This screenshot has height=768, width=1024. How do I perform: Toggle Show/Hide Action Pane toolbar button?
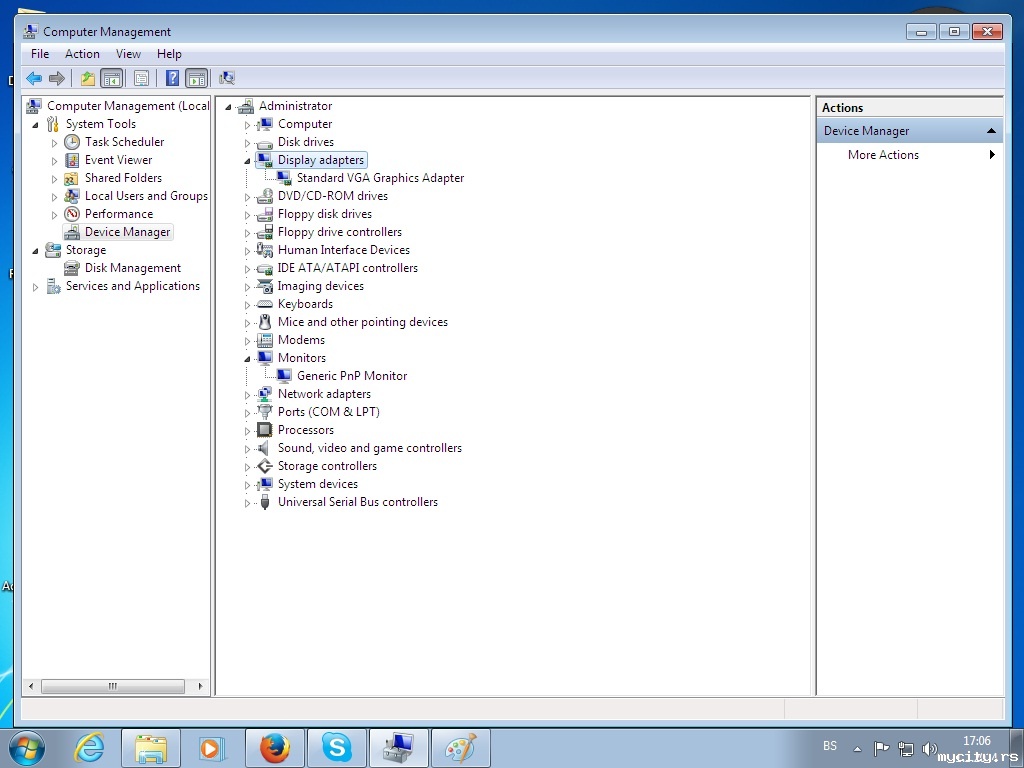pyautogui.click(x=197, y=78)
